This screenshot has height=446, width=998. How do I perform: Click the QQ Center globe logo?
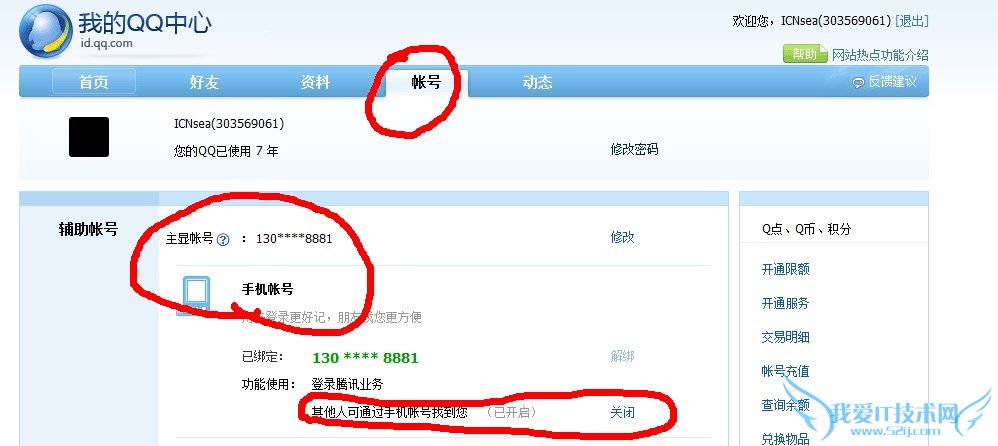[x=46, y=30]
